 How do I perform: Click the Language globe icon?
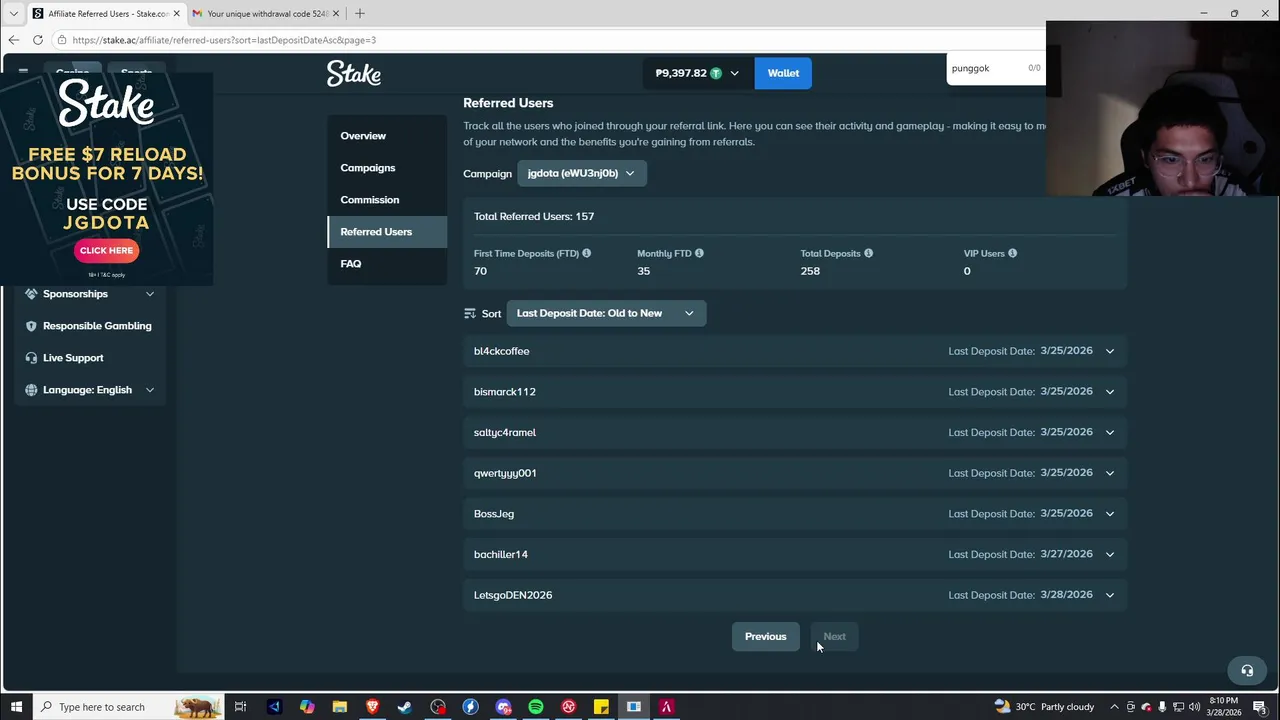pos(31,390)
